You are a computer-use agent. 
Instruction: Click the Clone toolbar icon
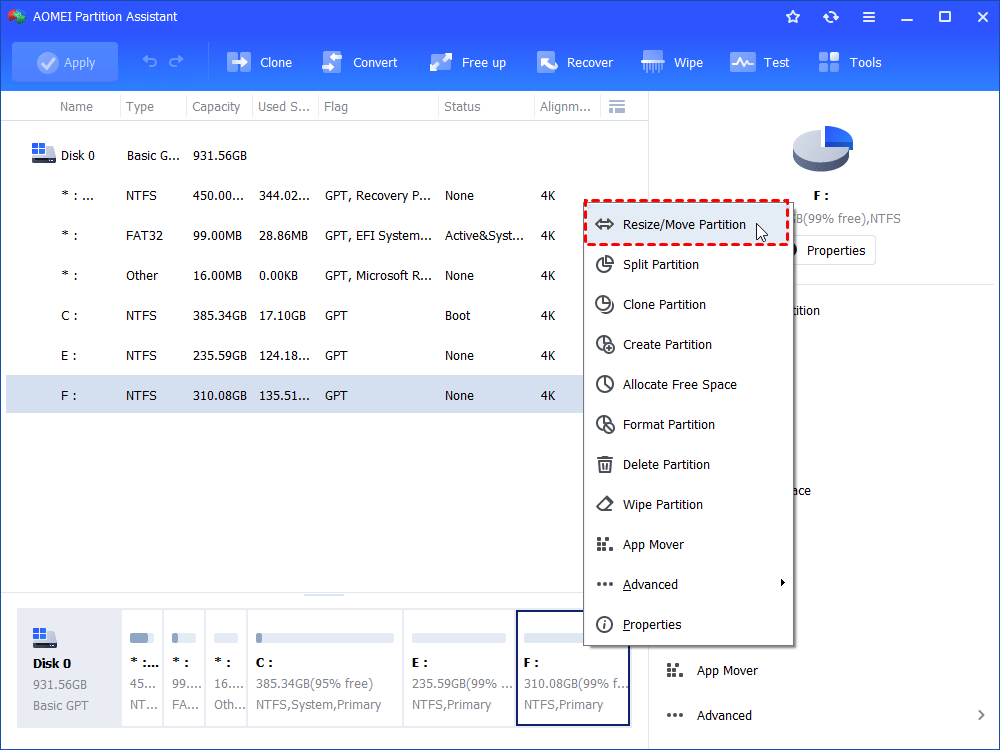click(259, 61)
